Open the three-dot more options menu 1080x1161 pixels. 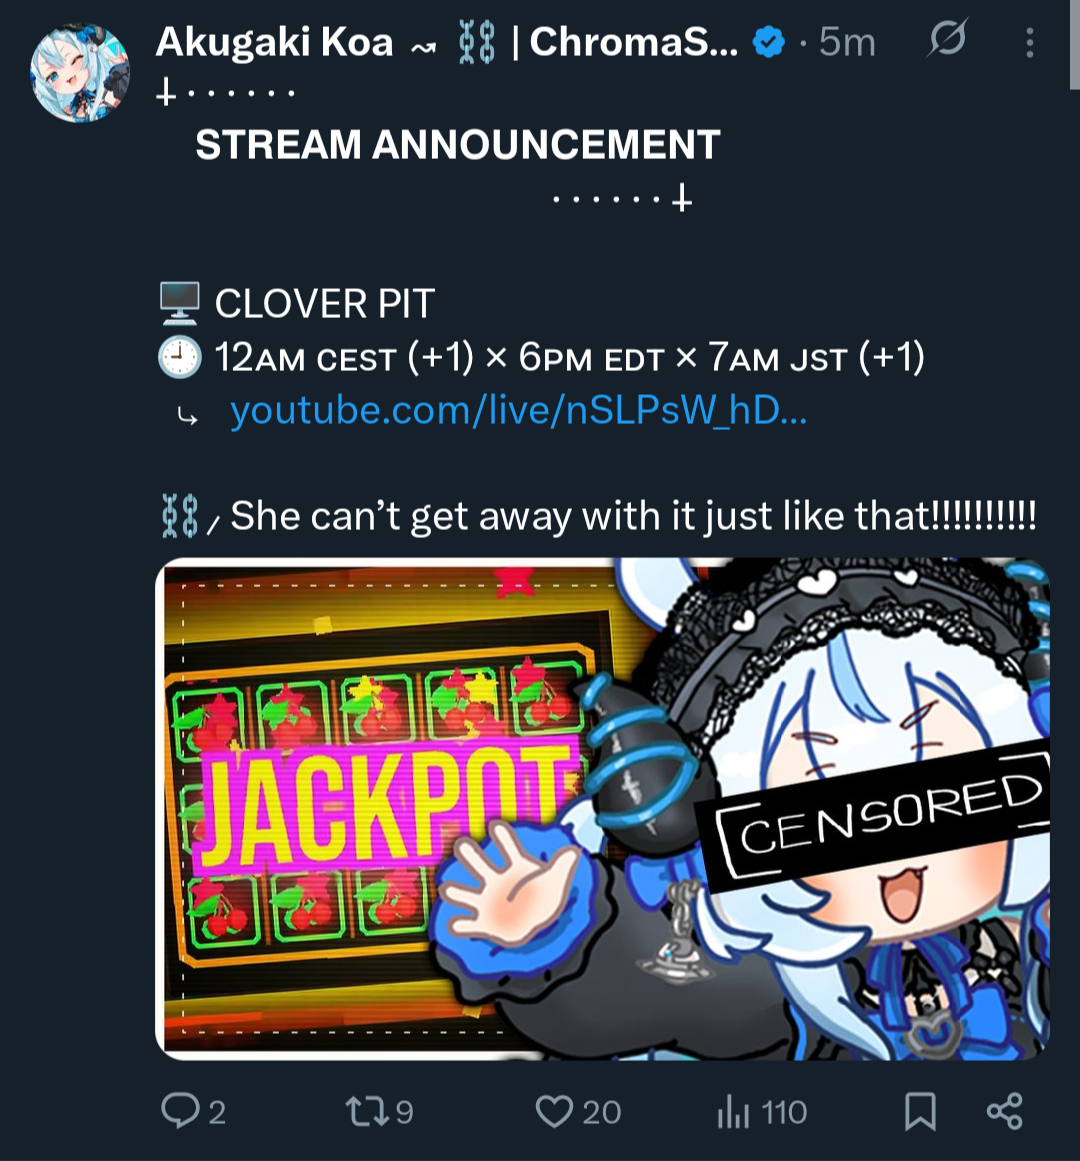(1030, 42)
